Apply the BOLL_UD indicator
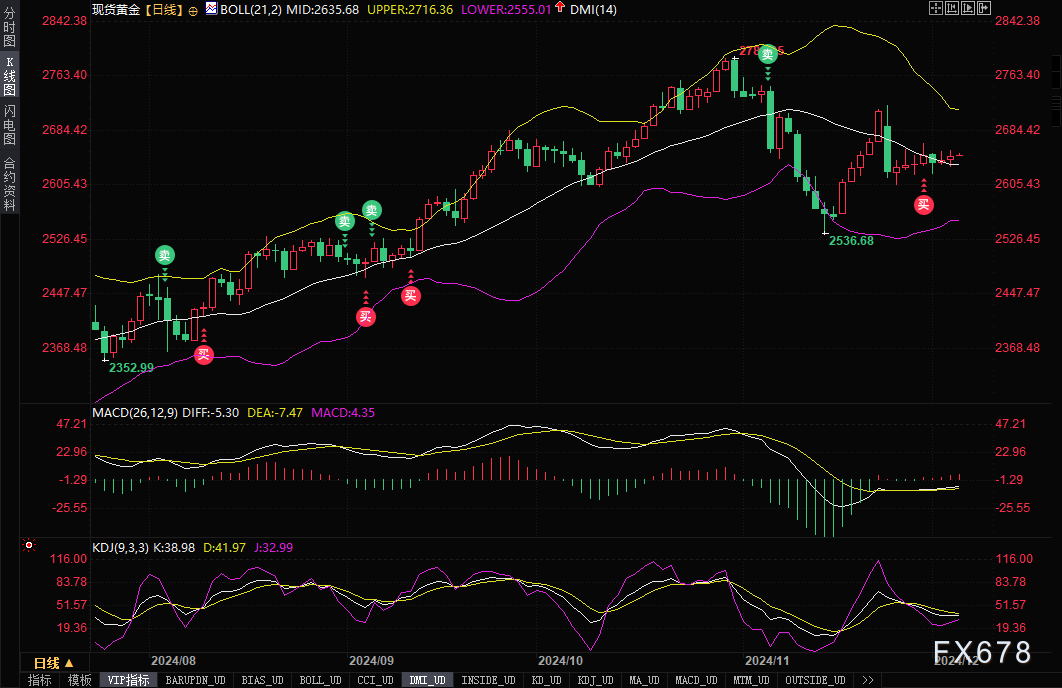Viewport: 1062px width, 688px height. 320,680
